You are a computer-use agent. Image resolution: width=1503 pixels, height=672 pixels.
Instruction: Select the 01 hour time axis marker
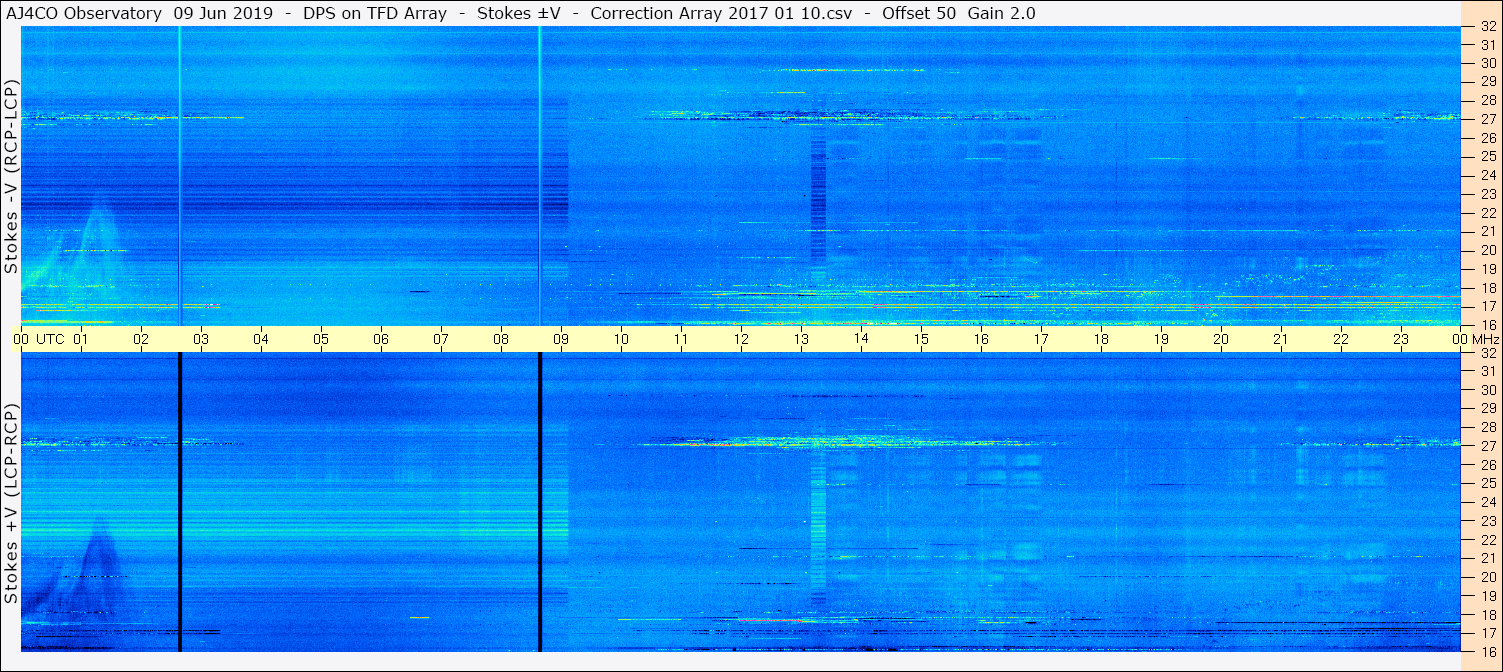pyautogui.click(x=81, y=339)
